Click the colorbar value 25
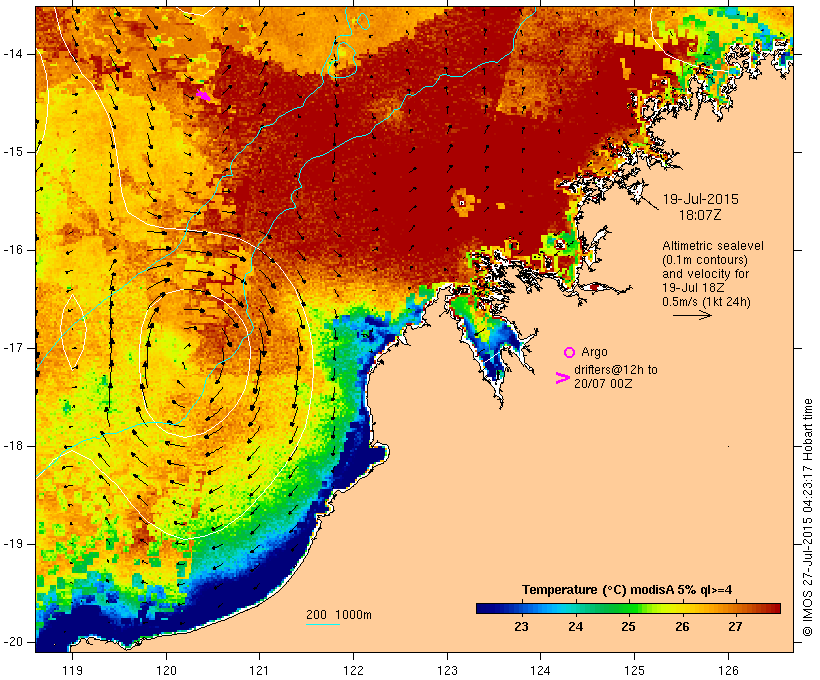 629,627
